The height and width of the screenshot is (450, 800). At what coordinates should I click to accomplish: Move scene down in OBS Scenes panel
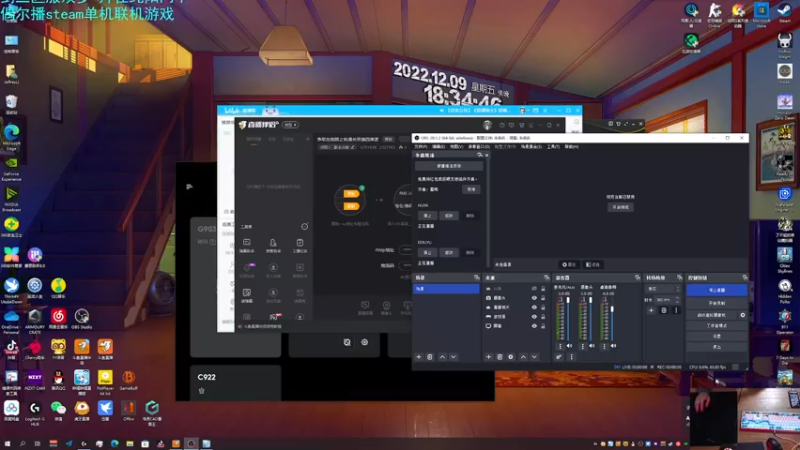pyautogui.click(x=454, y=357)
